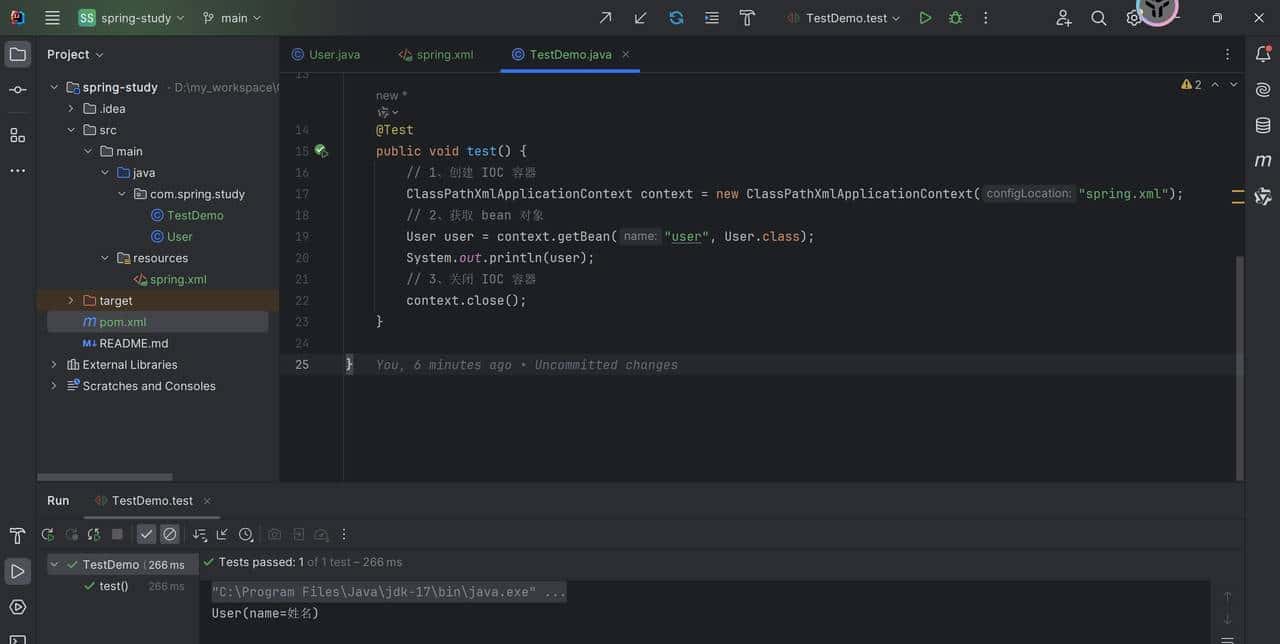Viewport: 1280px width, 644px height.
Task: Select pom.xml in the project tree
Action: pos(122,322)
